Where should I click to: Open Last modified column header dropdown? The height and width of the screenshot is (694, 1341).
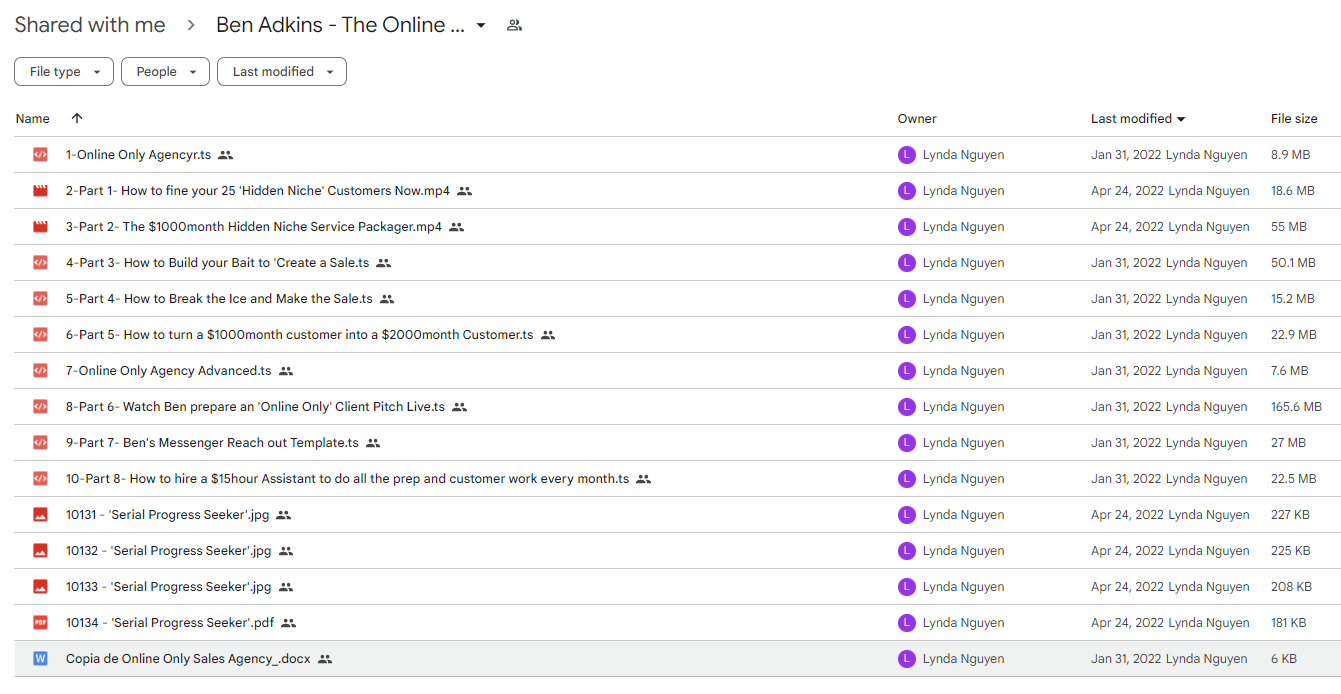click(1181, 119)
